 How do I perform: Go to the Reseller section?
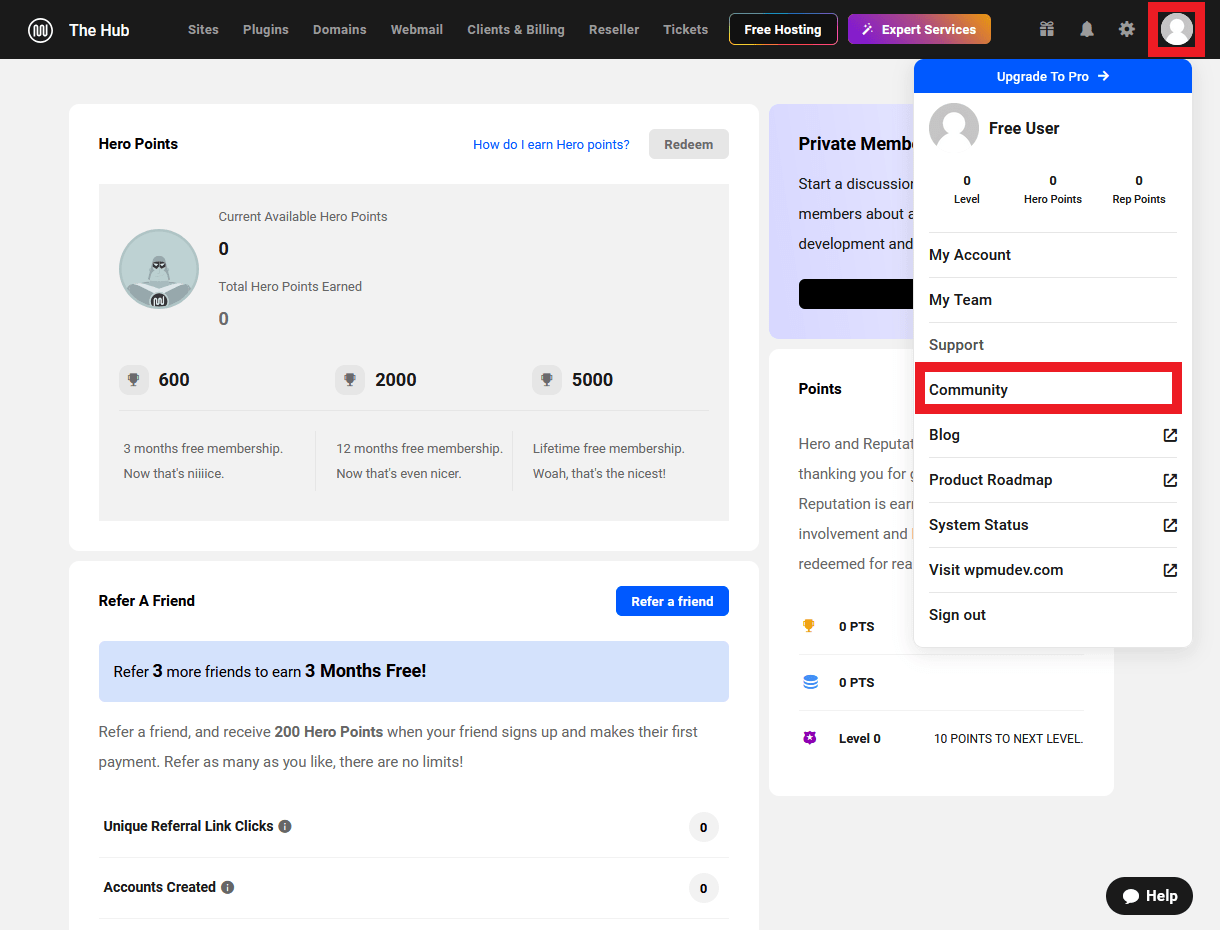614,29
